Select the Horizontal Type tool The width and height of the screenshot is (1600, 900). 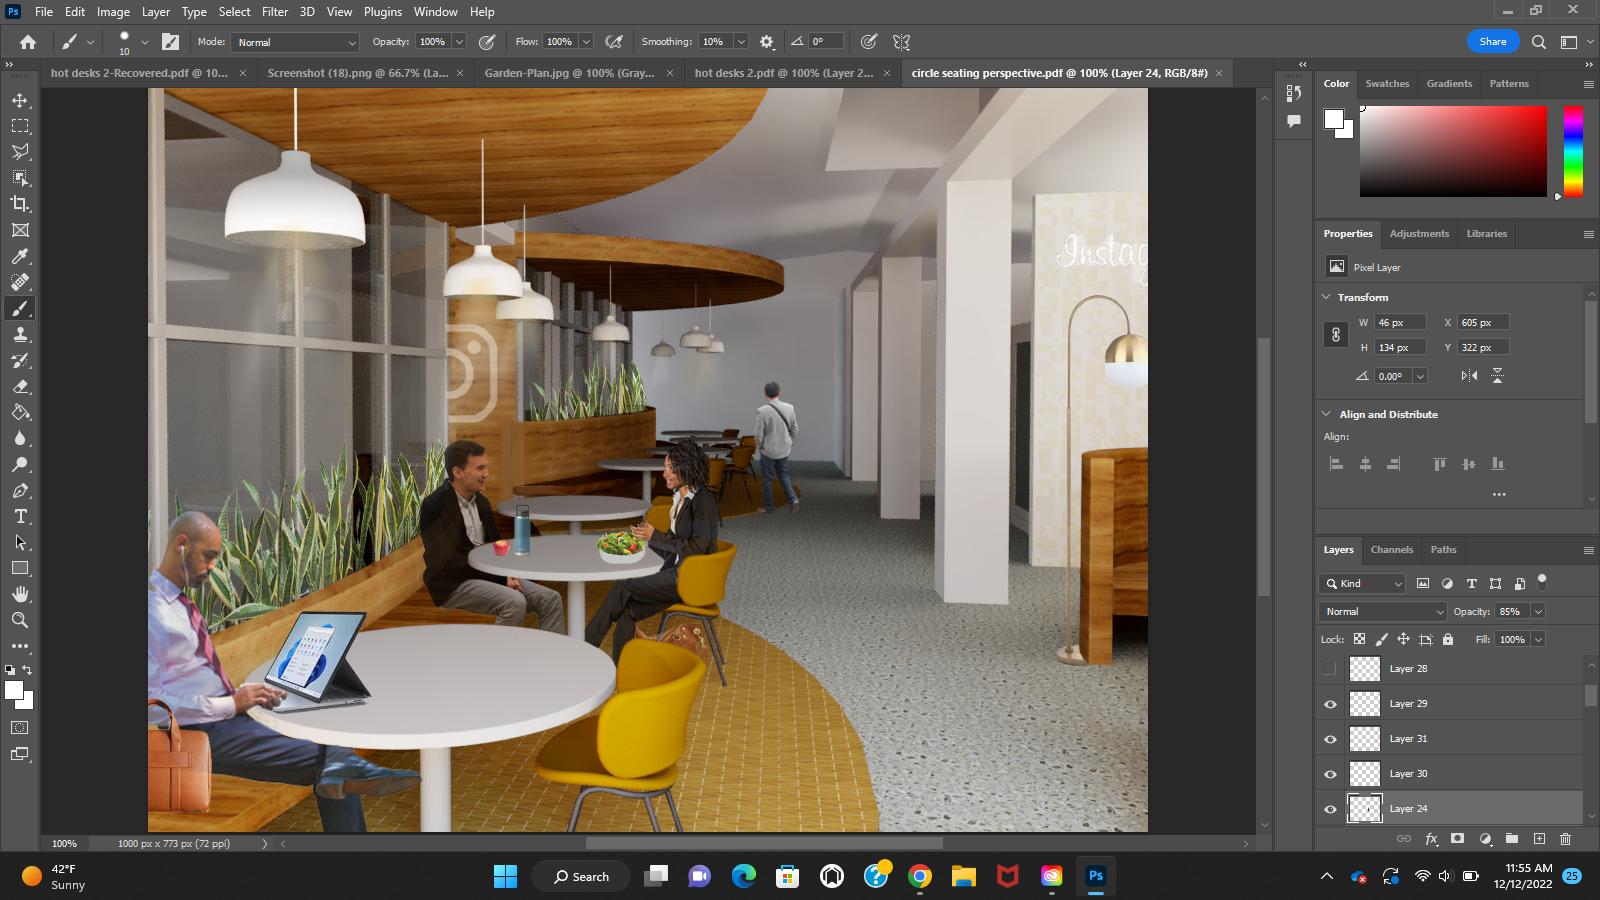pos(20,516)
